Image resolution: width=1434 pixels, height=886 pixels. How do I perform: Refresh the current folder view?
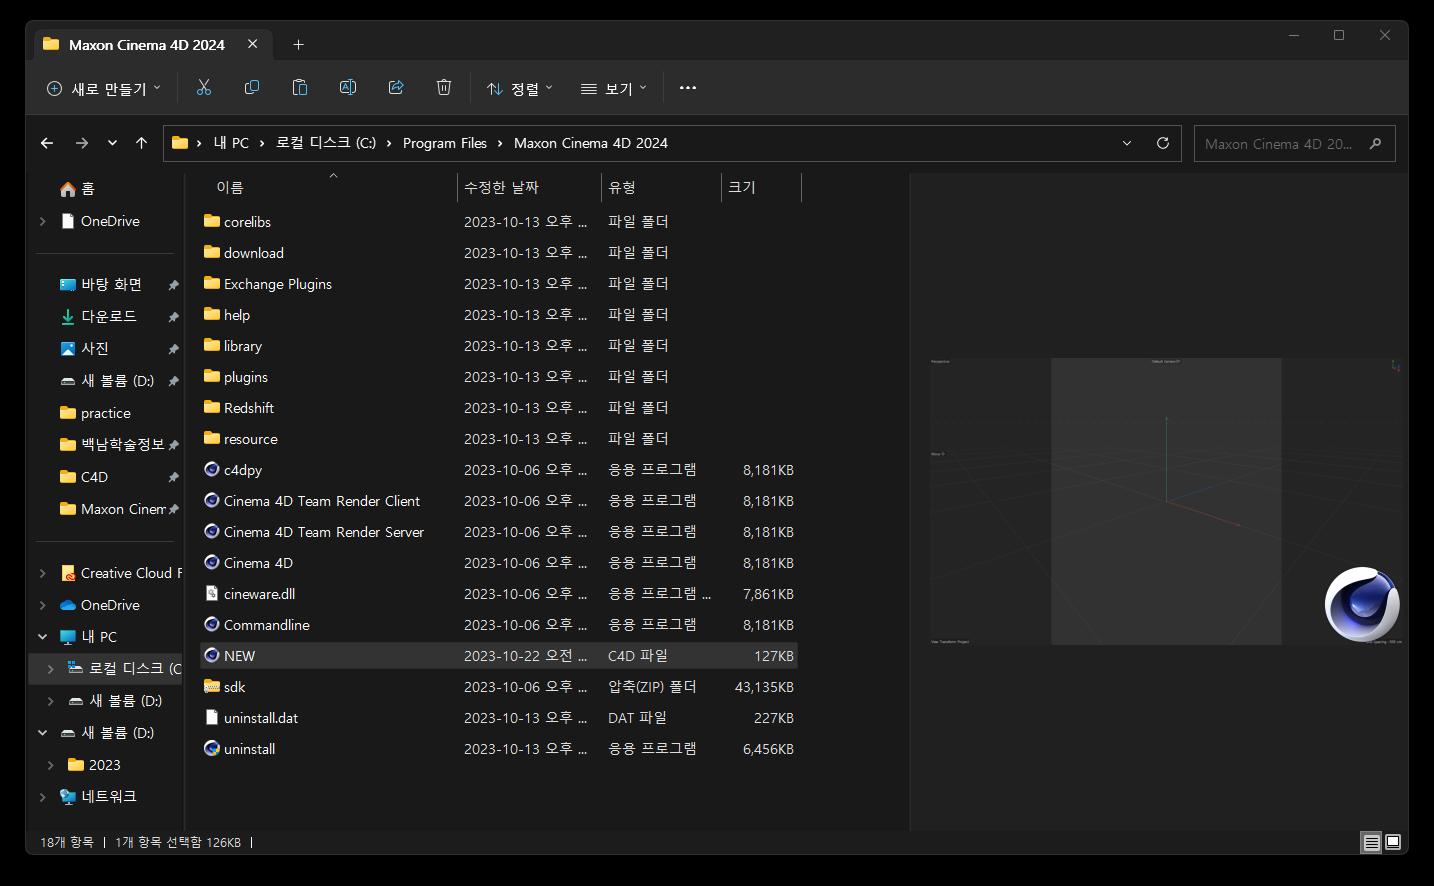(x=1163, y=143)
